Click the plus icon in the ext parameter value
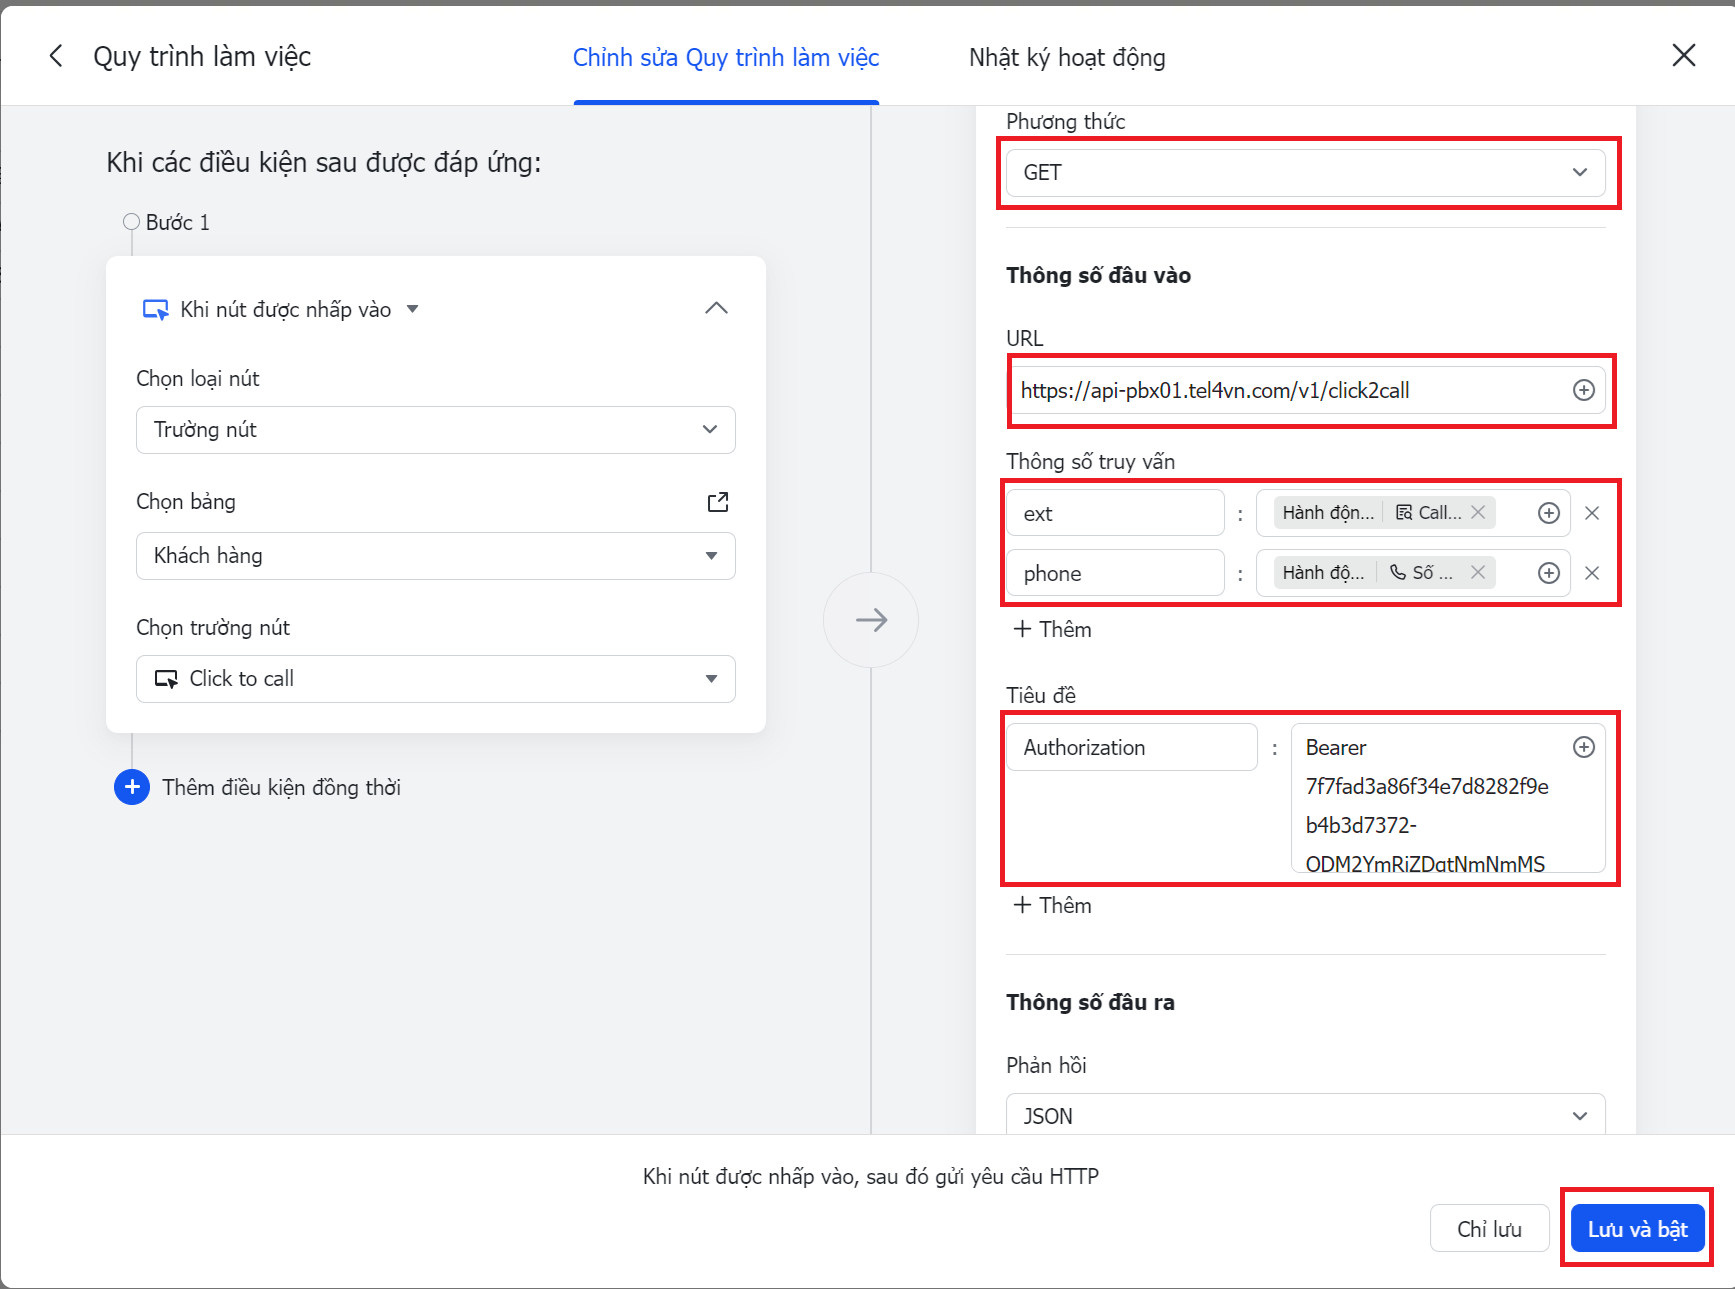Image resolution: width=1735 pixels, height=1289 pixels. (1548, 513)
